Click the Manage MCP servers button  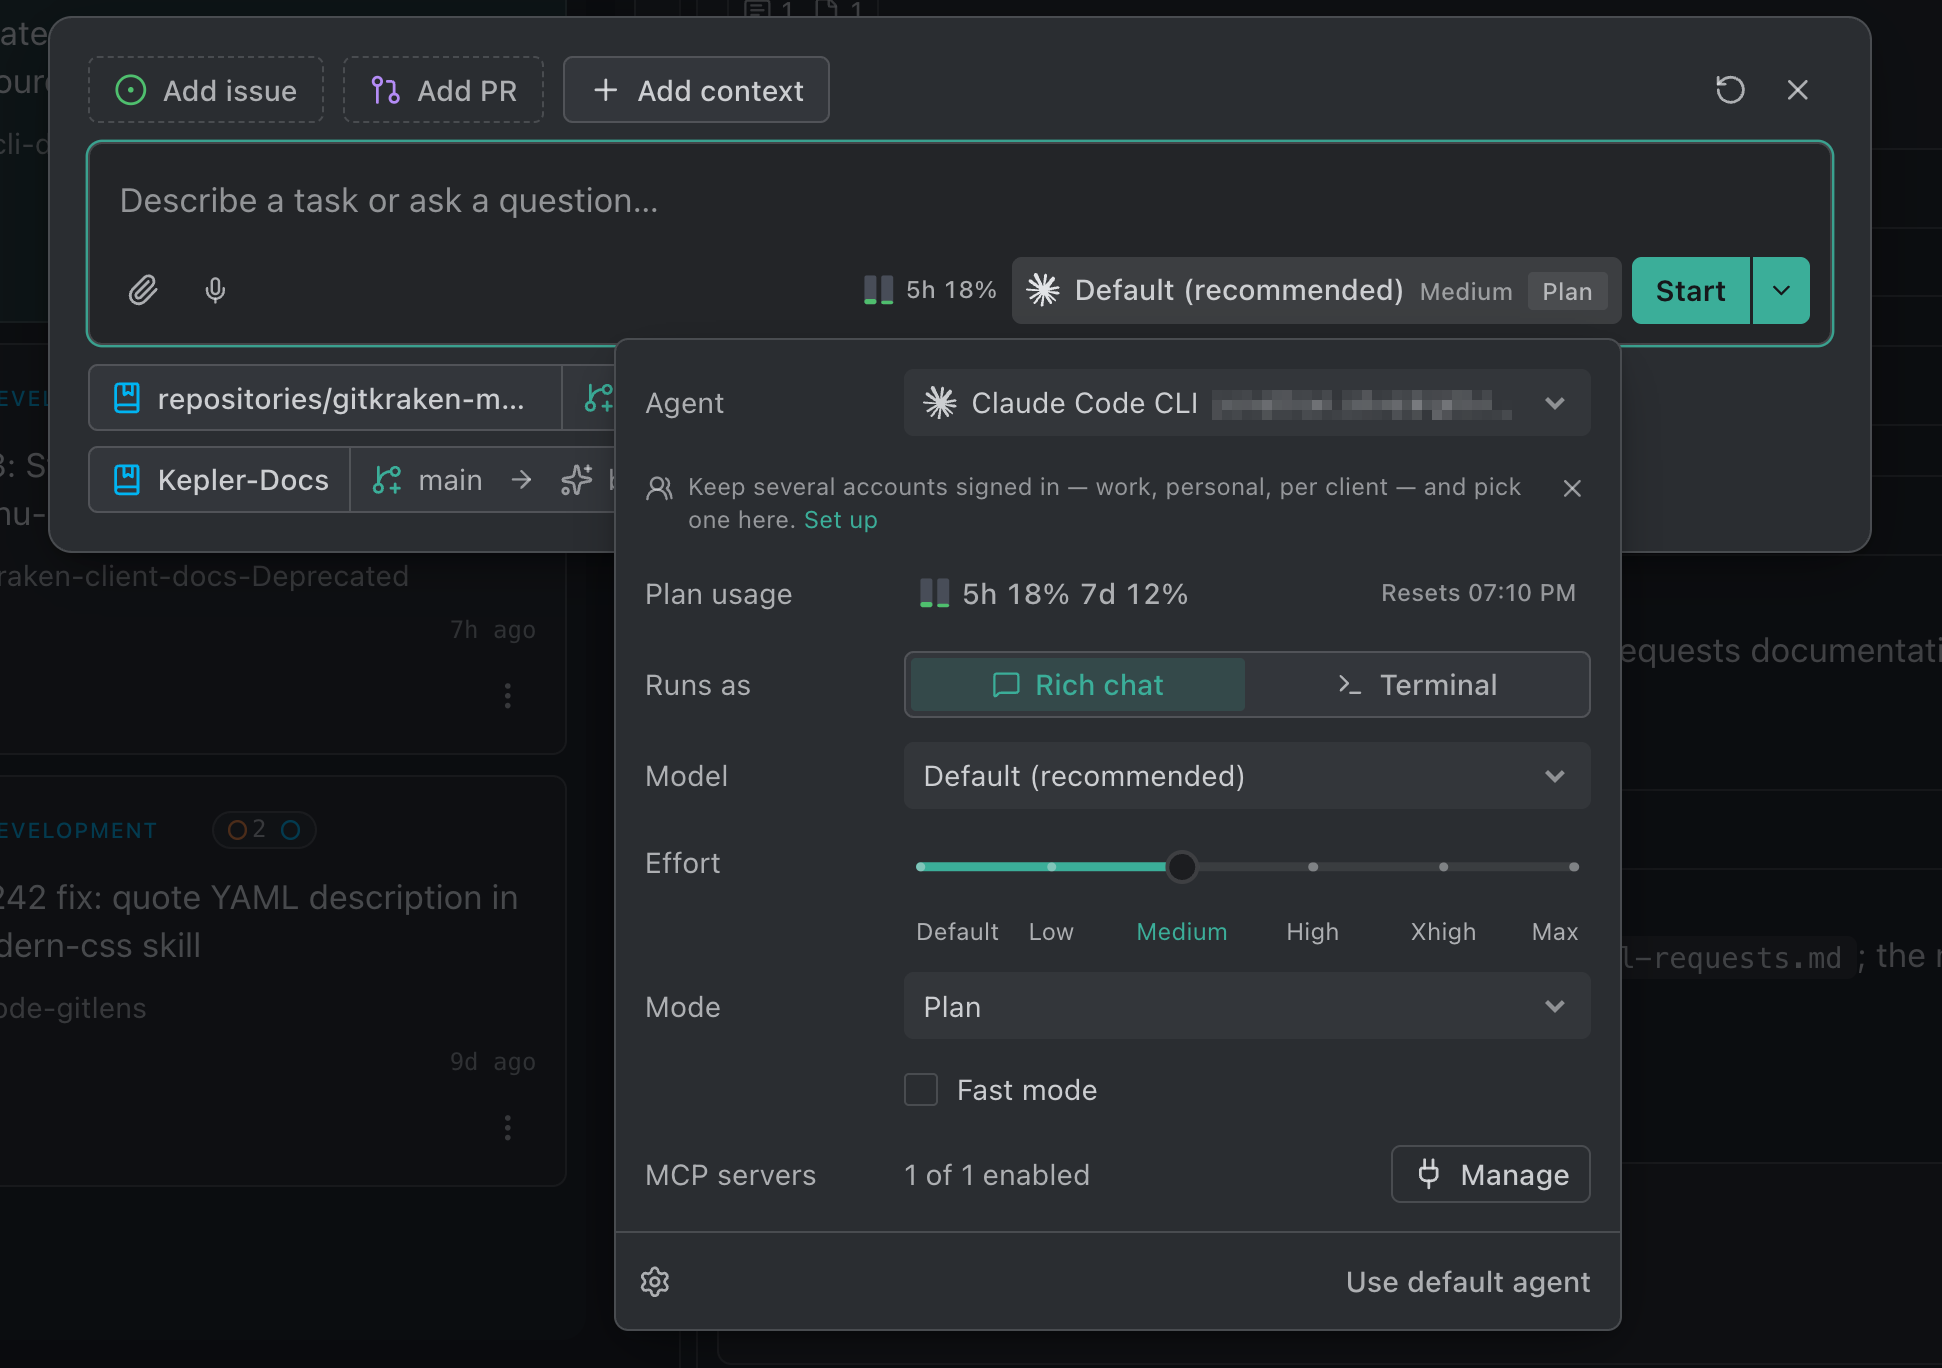pyautogui.click(x=1491, y=1174)
